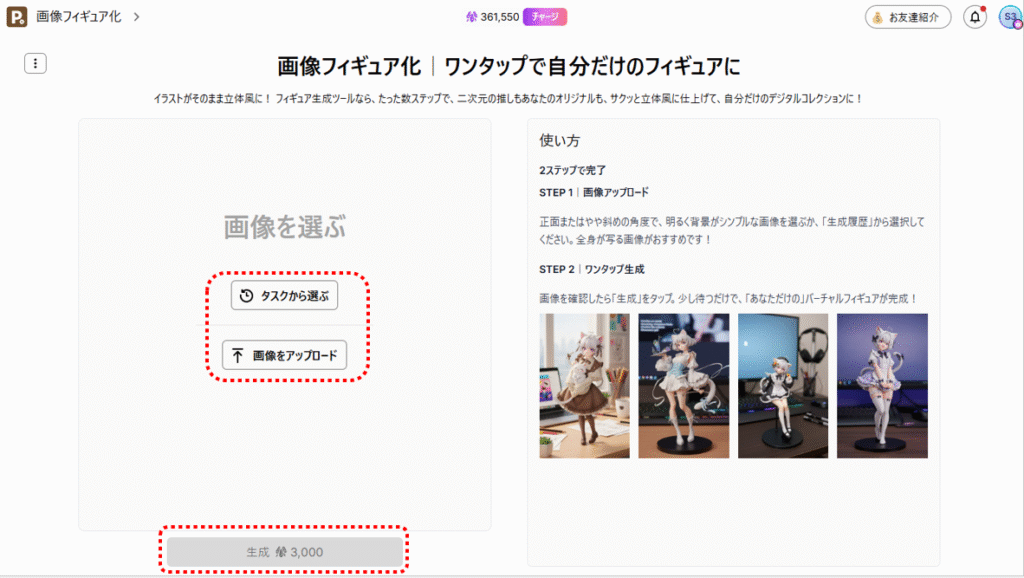Click the 使い方 panel heading

tap(559, 141)
